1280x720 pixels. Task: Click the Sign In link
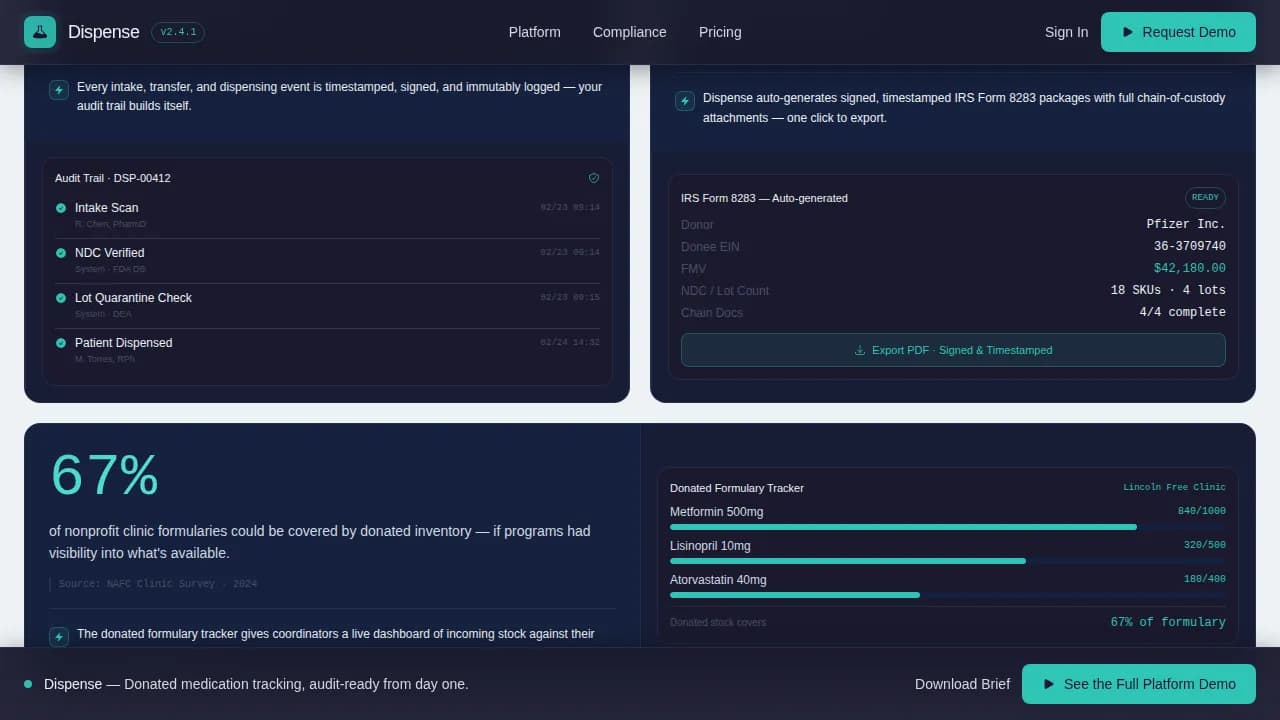(x=1066, y=32)
